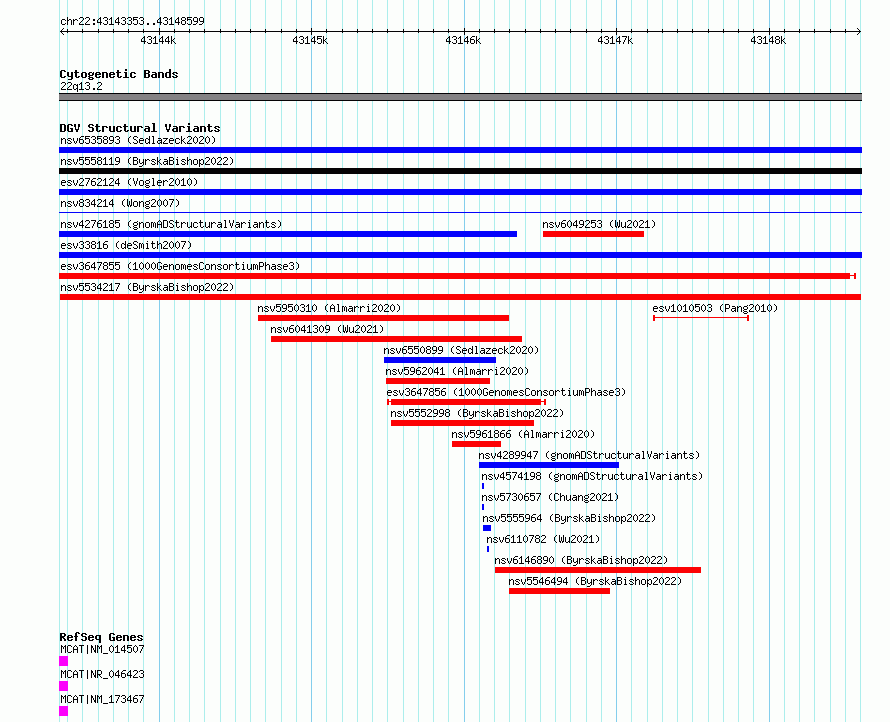The height and width of the screenshot is (722, 890).
Task: Click the nsv5730657 (Chuang2021) label
Action: [550, 497]
